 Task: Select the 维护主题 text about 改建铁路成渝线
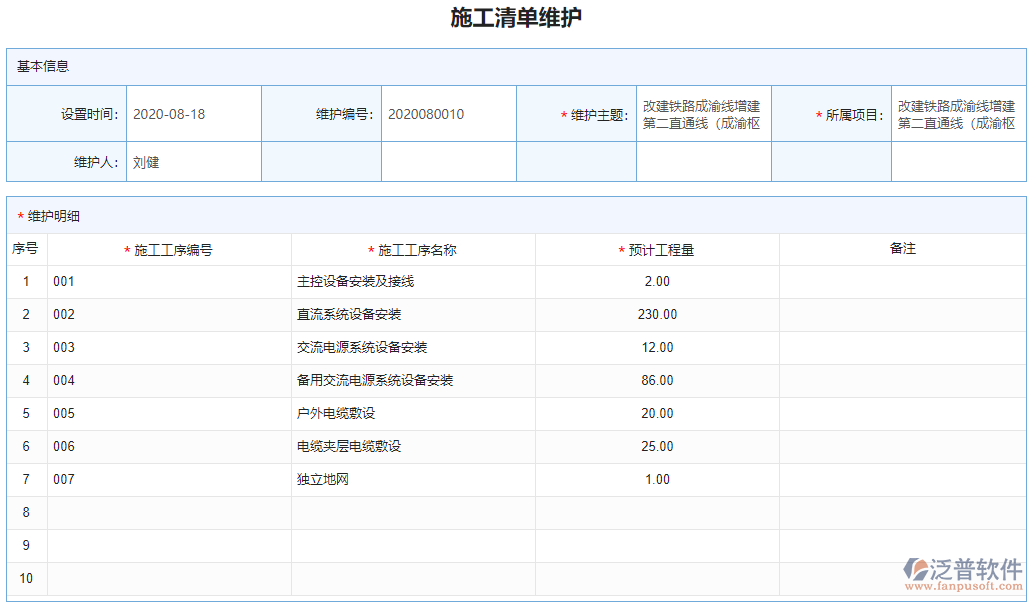pos(704,113)
